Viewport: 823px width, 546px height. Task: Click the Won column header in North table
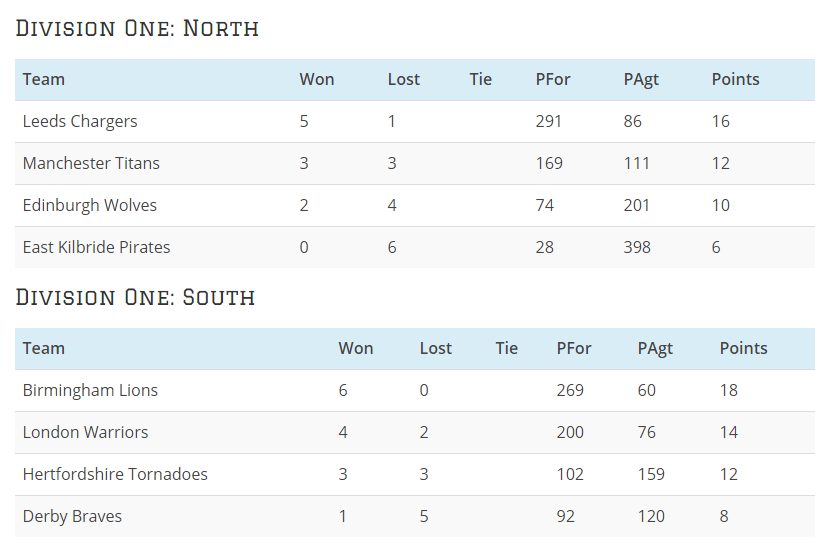pyautogui.click(x=316, y=79)
